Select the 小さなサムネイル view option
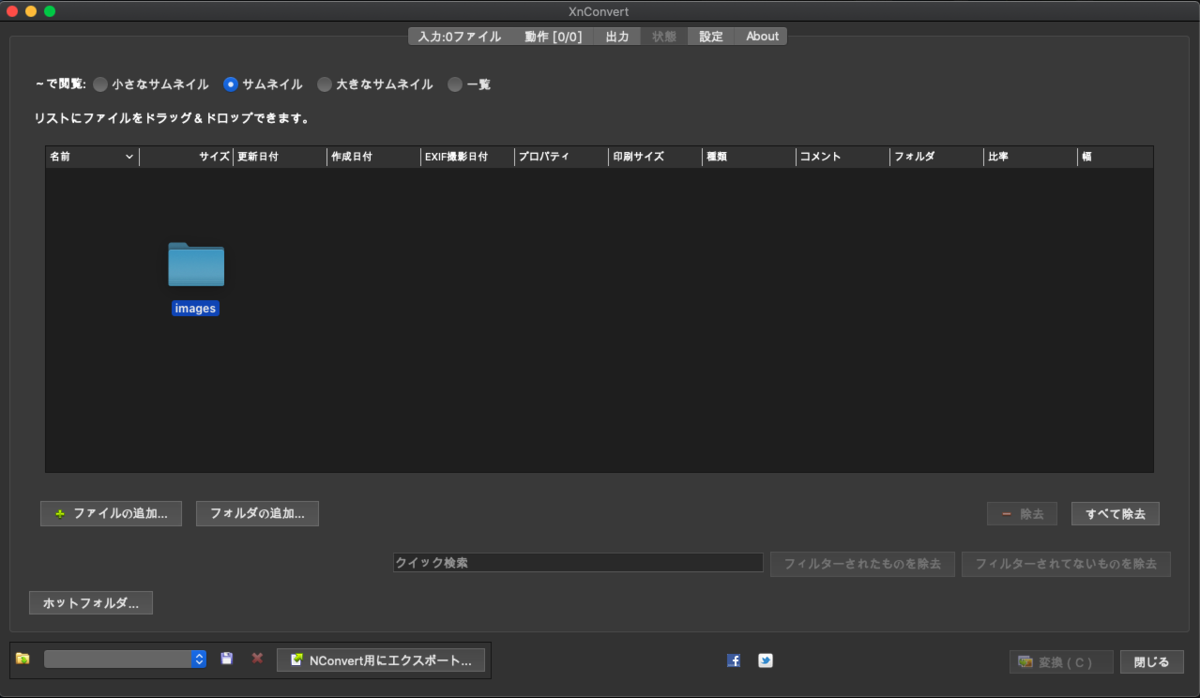This screenshot has width=1200, height=698. (x=100, y=84)
